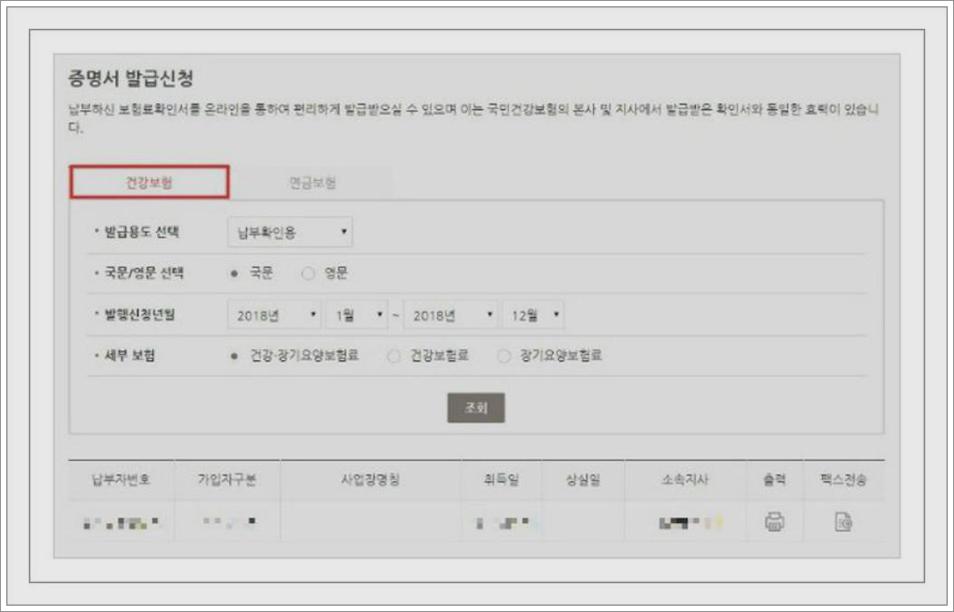The width and height of the screenshot is (954, 612).
Task: Select the 국문 radio button
Action: click(233, 273)
